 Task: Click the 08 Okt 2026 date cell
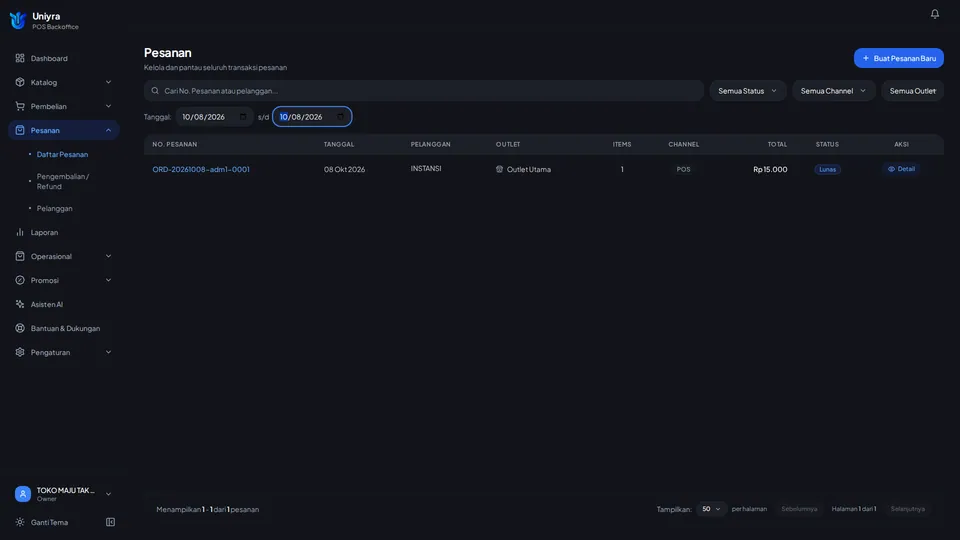pyautogui.click(x=344, y=170)
